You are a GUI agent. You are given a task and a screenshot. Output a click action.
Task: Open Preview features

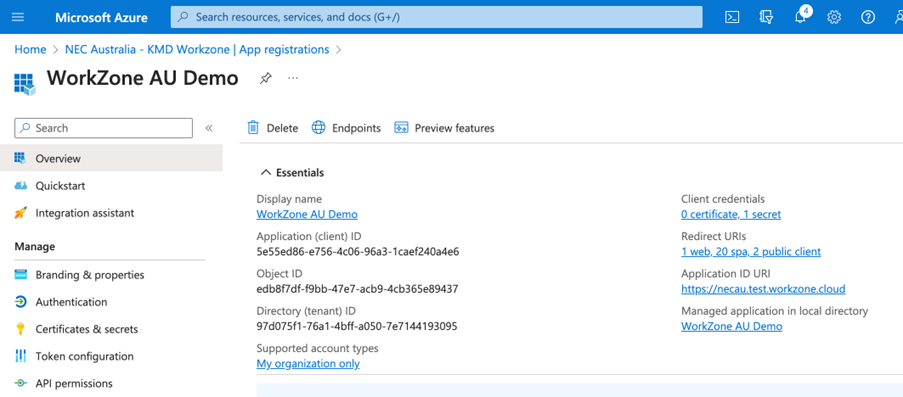point(444,128)
